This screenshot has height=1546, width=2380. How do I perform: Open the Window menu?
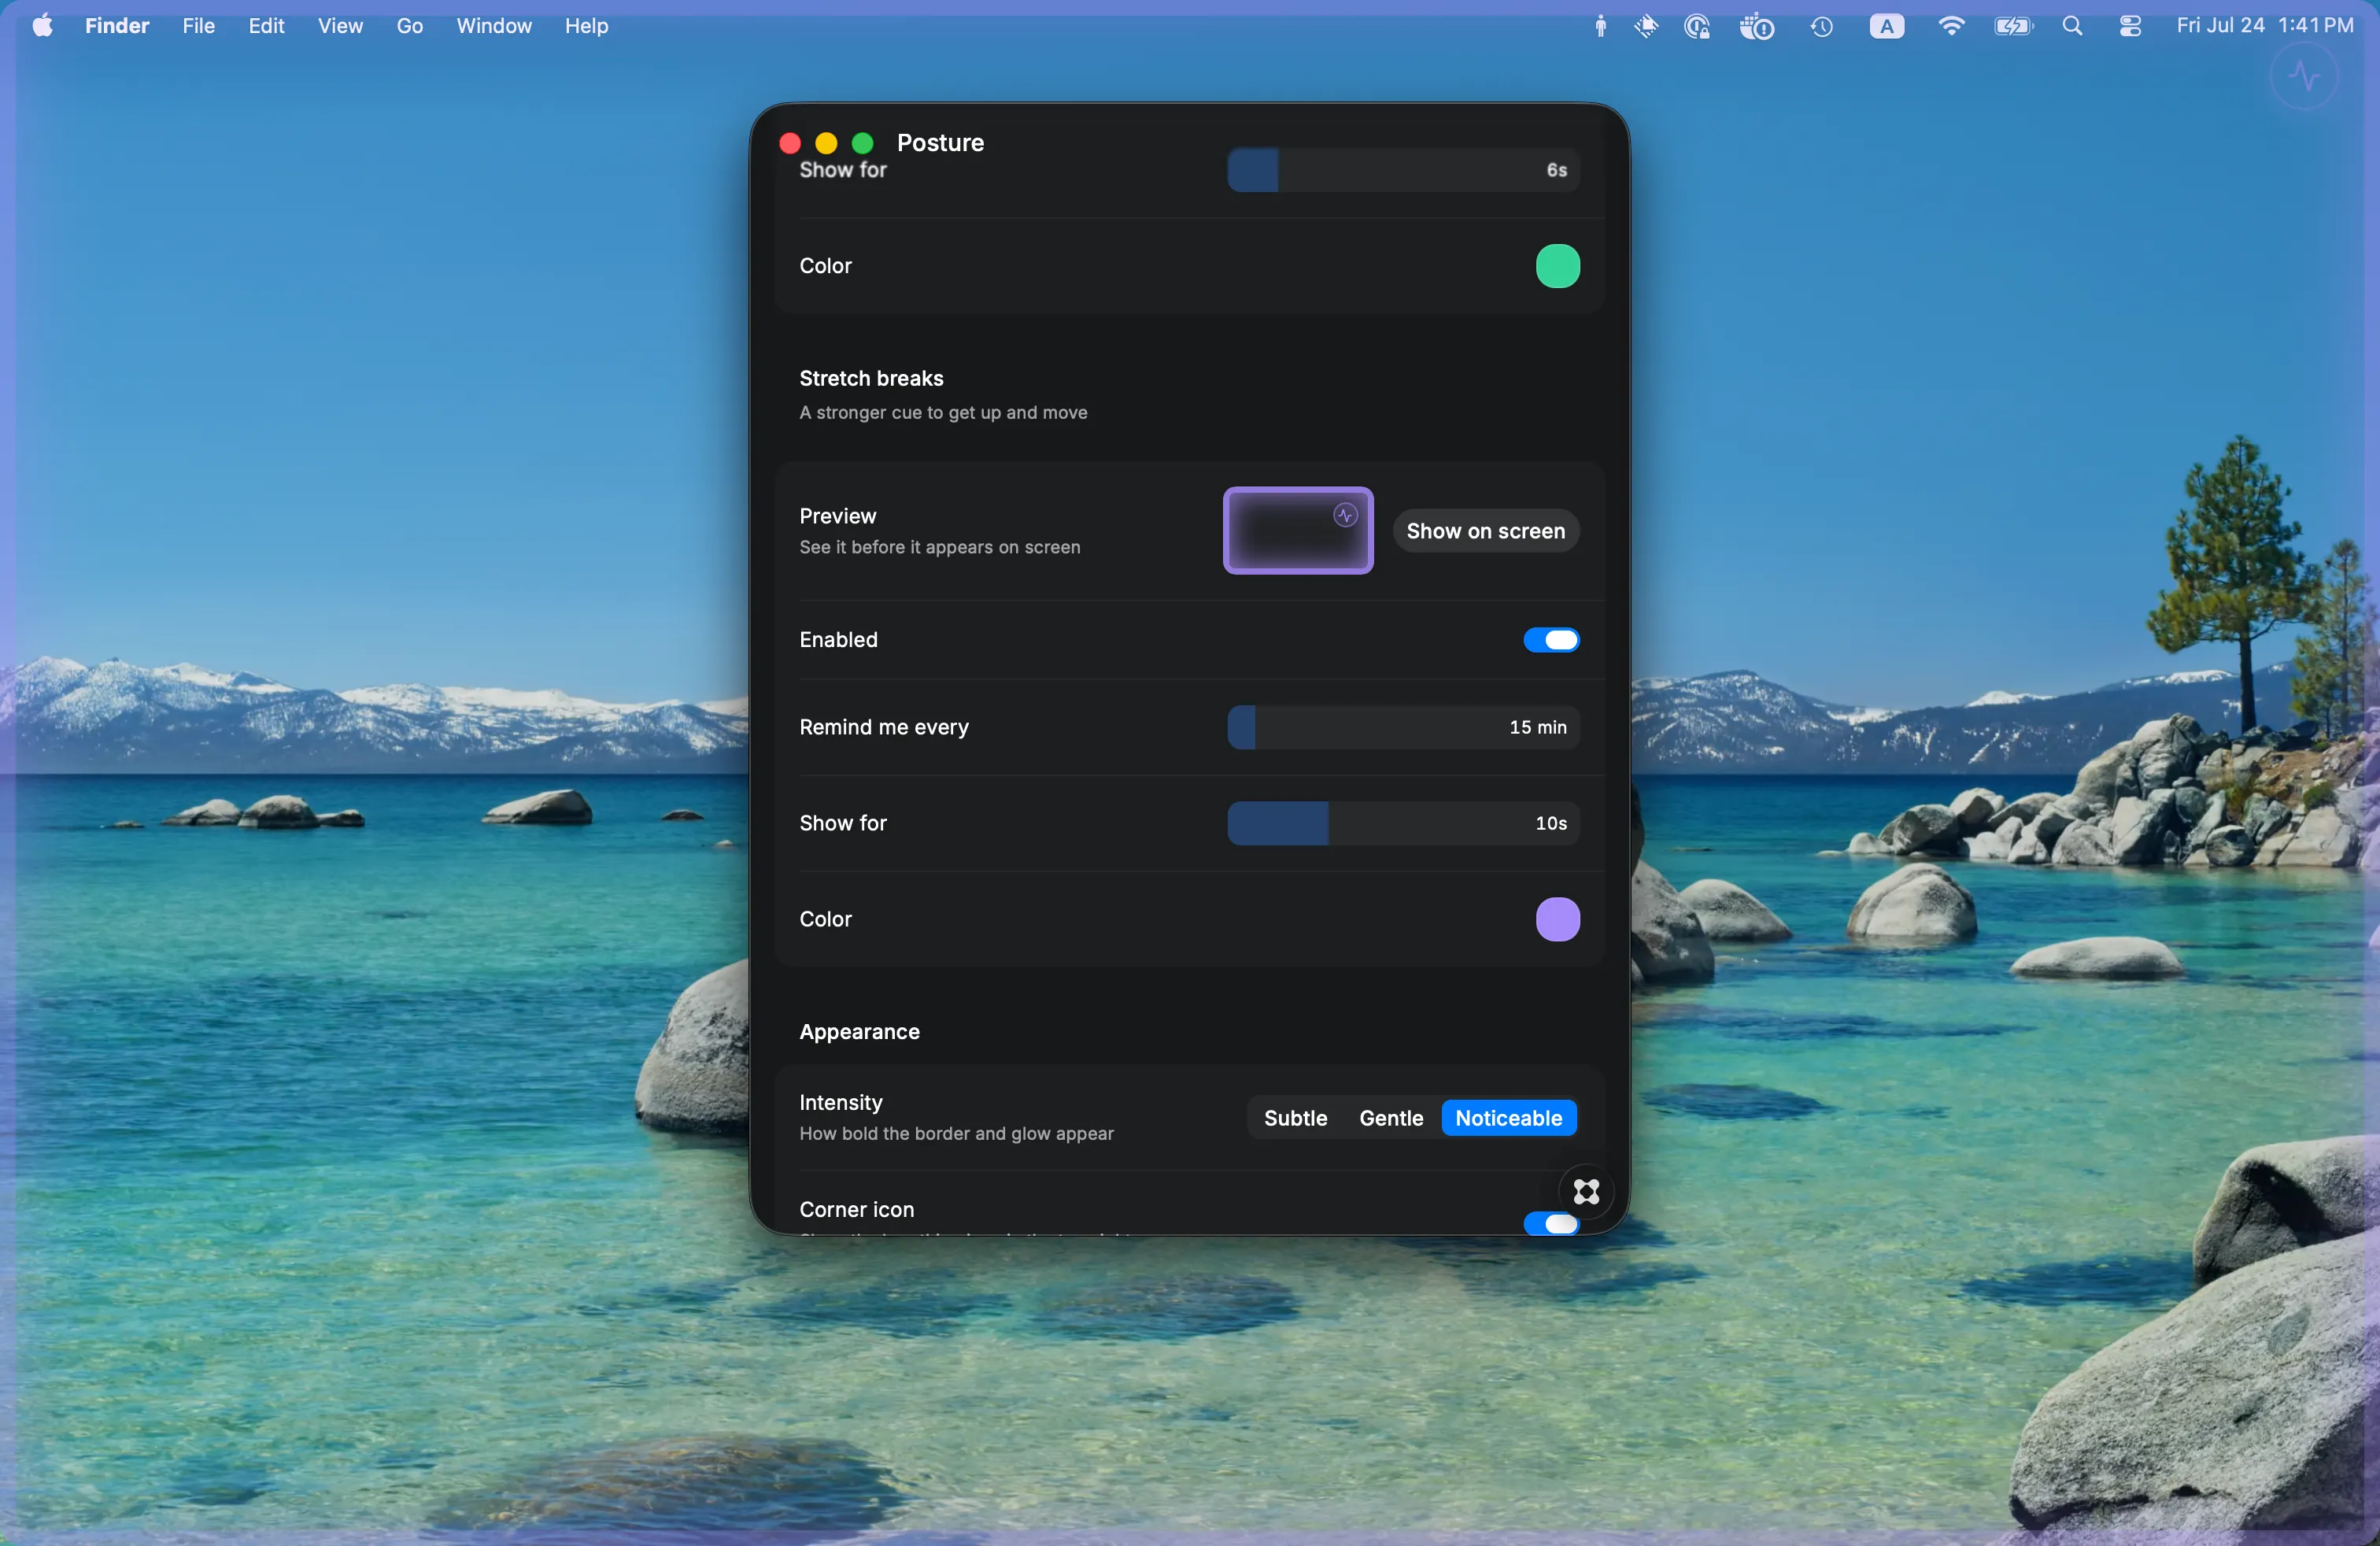494,26
